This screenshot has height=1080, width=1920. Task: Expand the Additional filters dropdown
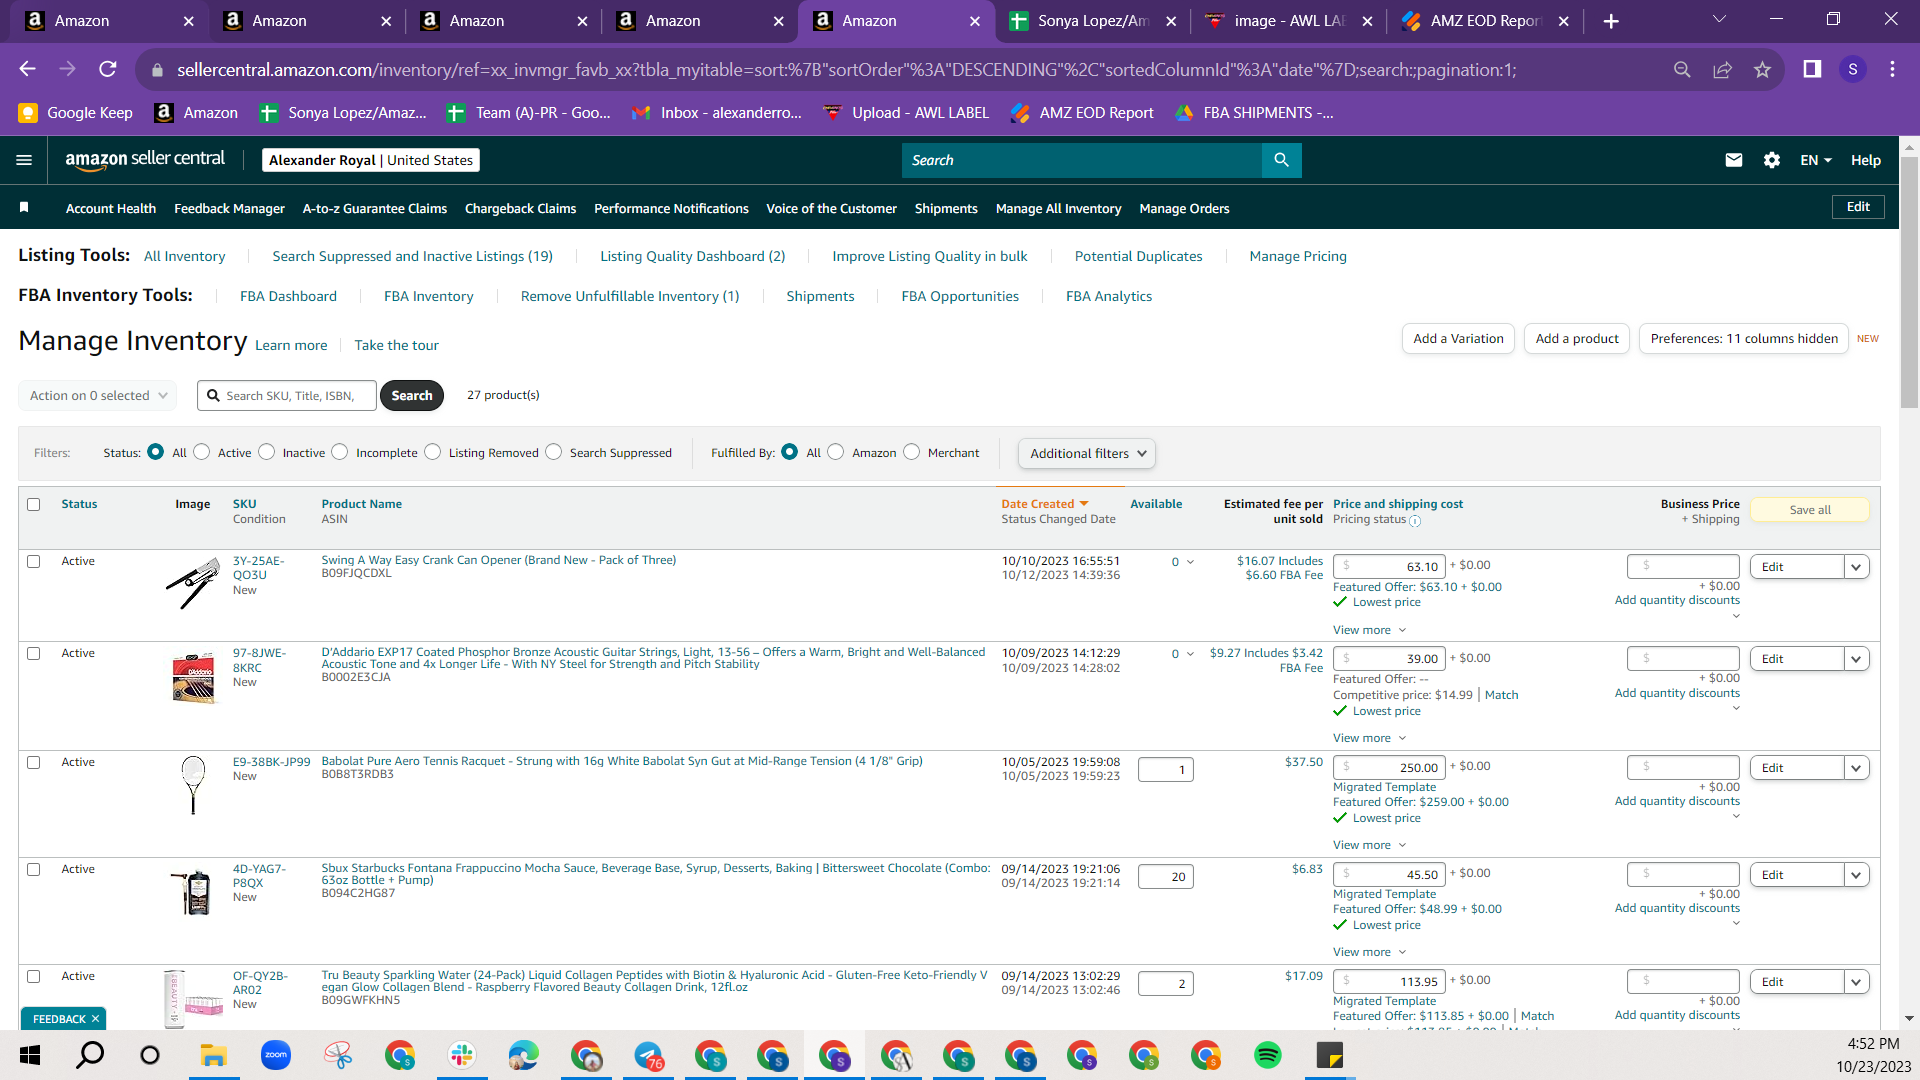[1087, 453]
